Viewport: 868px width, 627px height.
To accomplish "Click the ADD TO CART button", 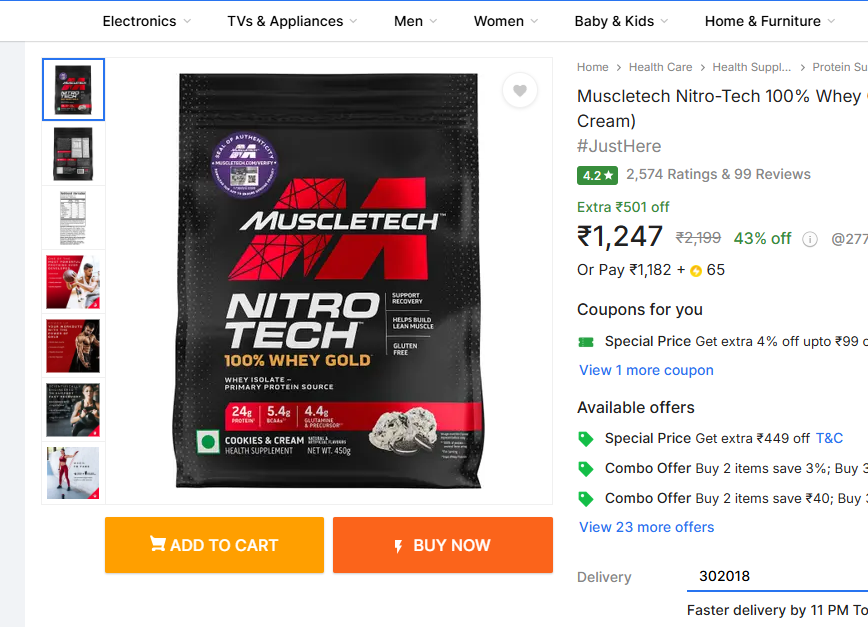I will [x=214, y=545].
